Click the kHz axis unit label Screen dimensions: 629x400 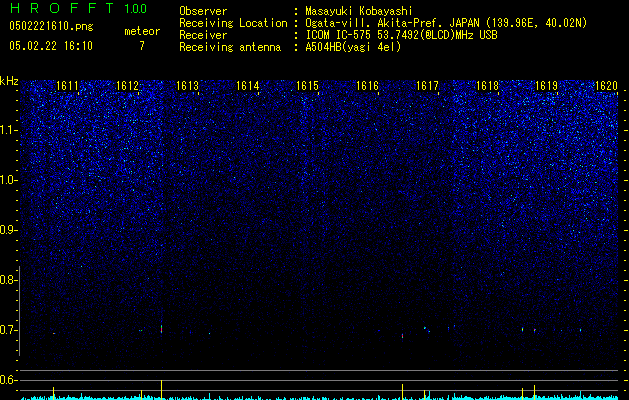click(9, 81)
